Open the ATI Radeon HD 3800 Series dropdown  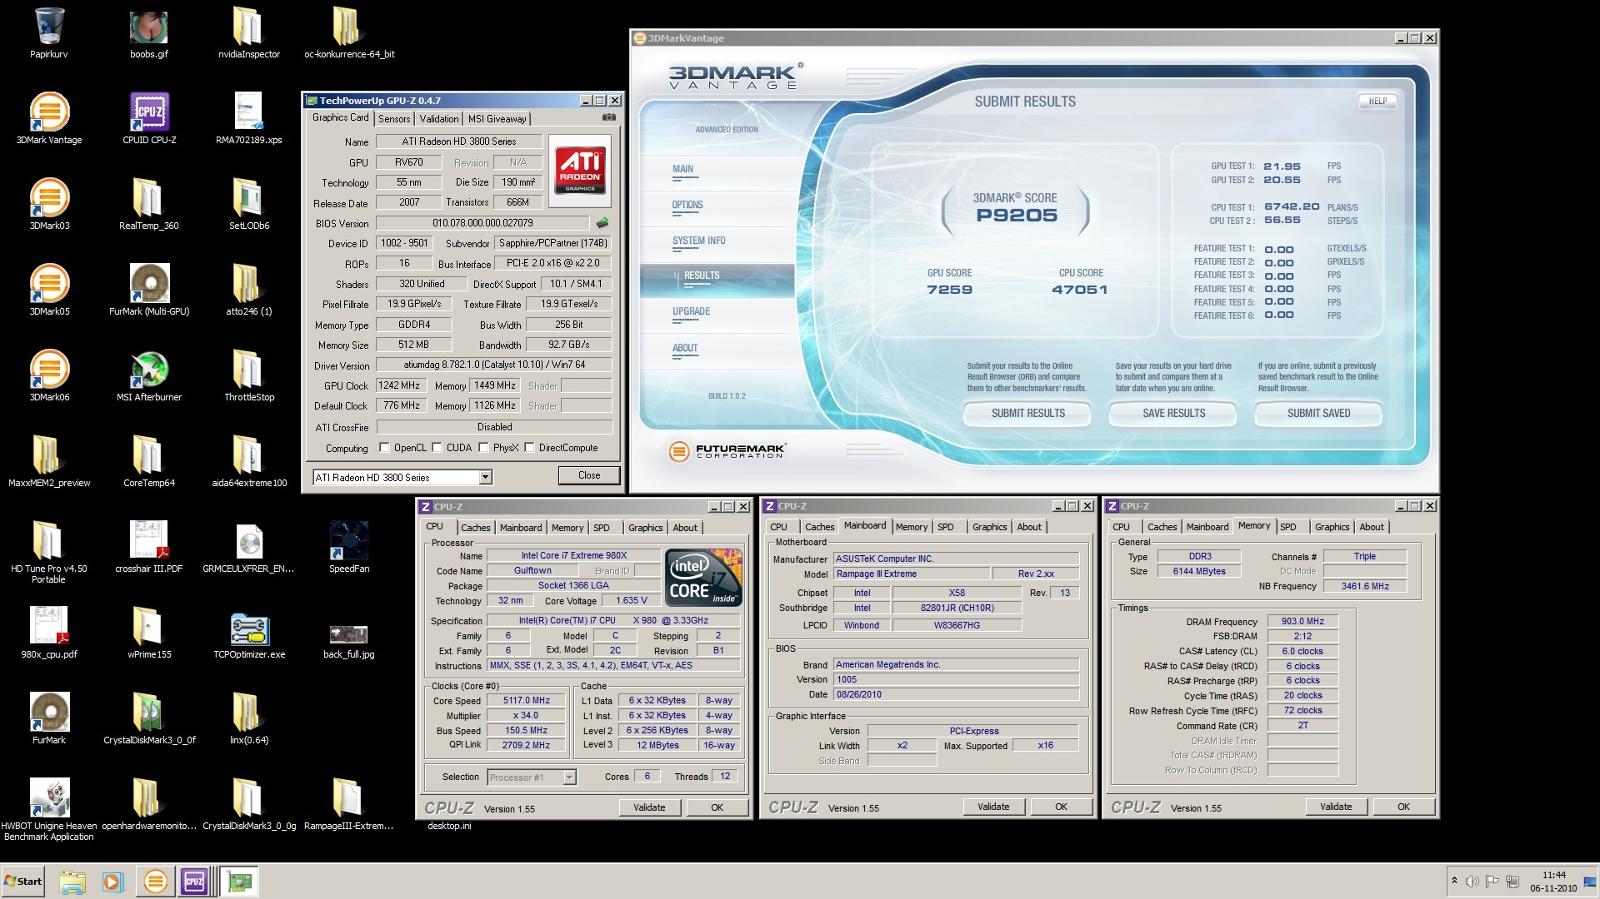tap(402, 477)
